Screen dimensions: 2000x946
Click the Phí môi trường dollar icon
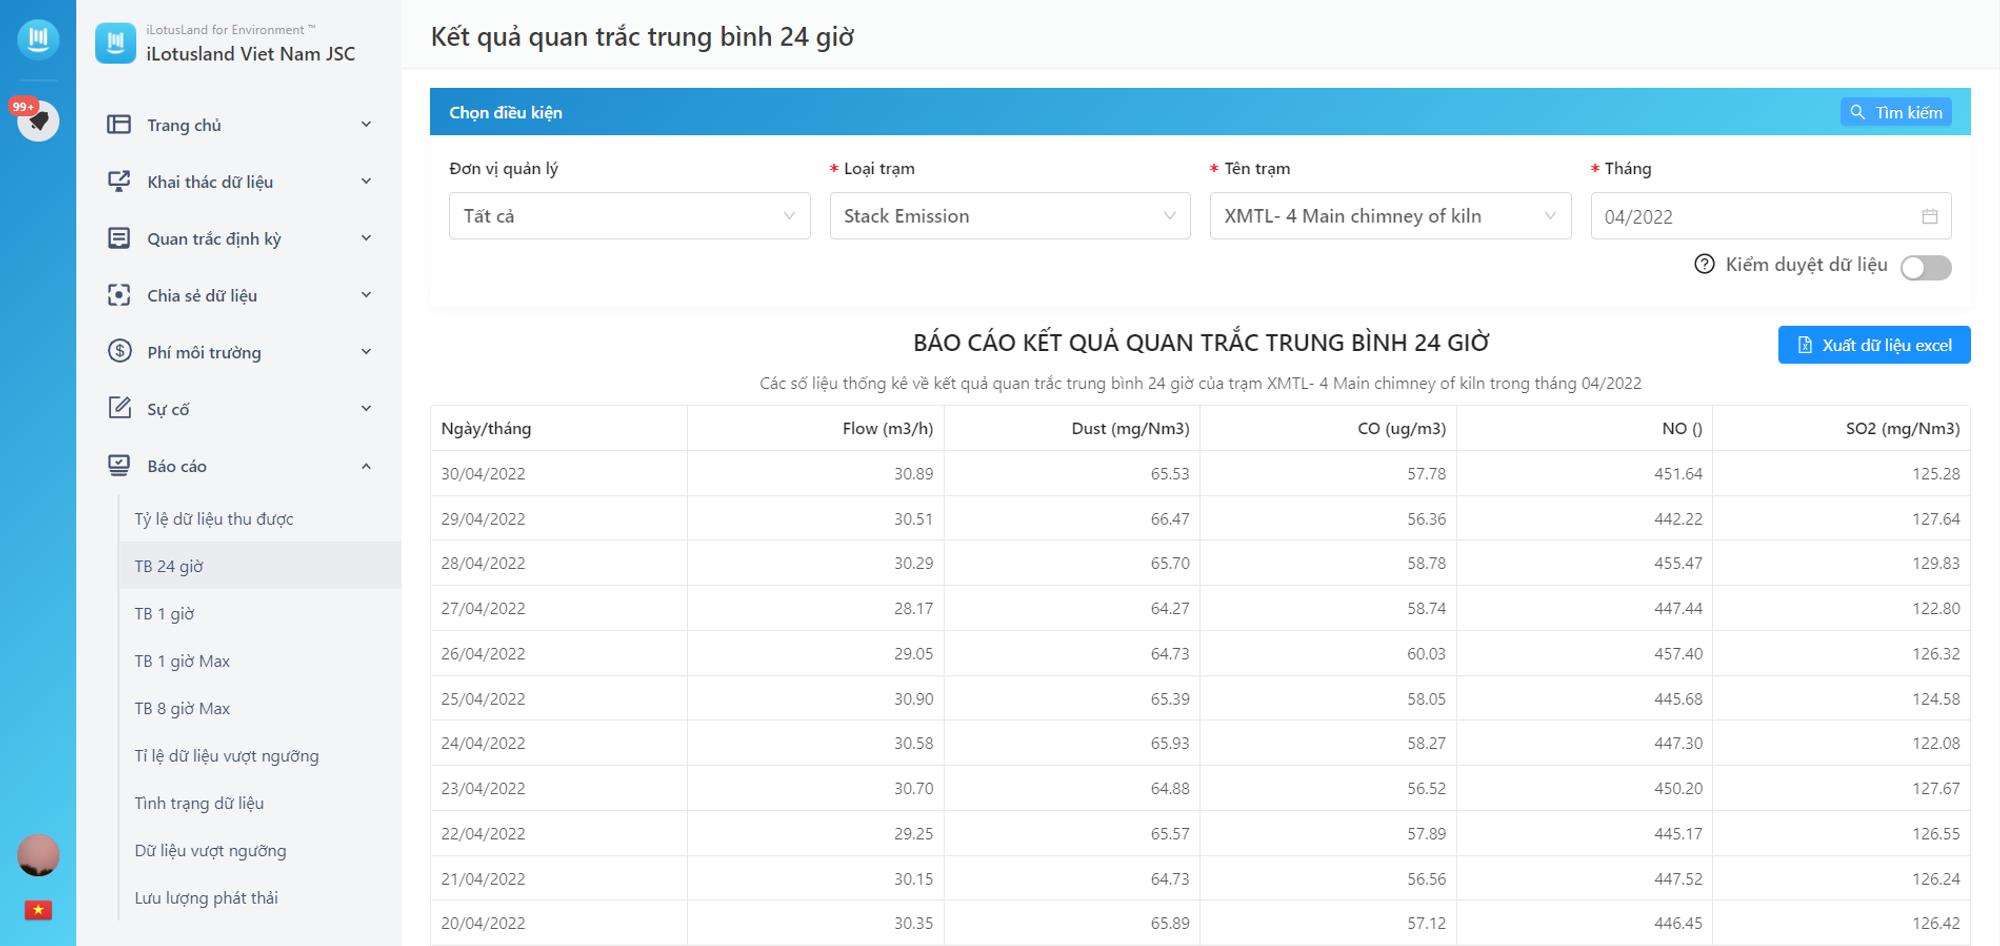[x=119, y=351]
